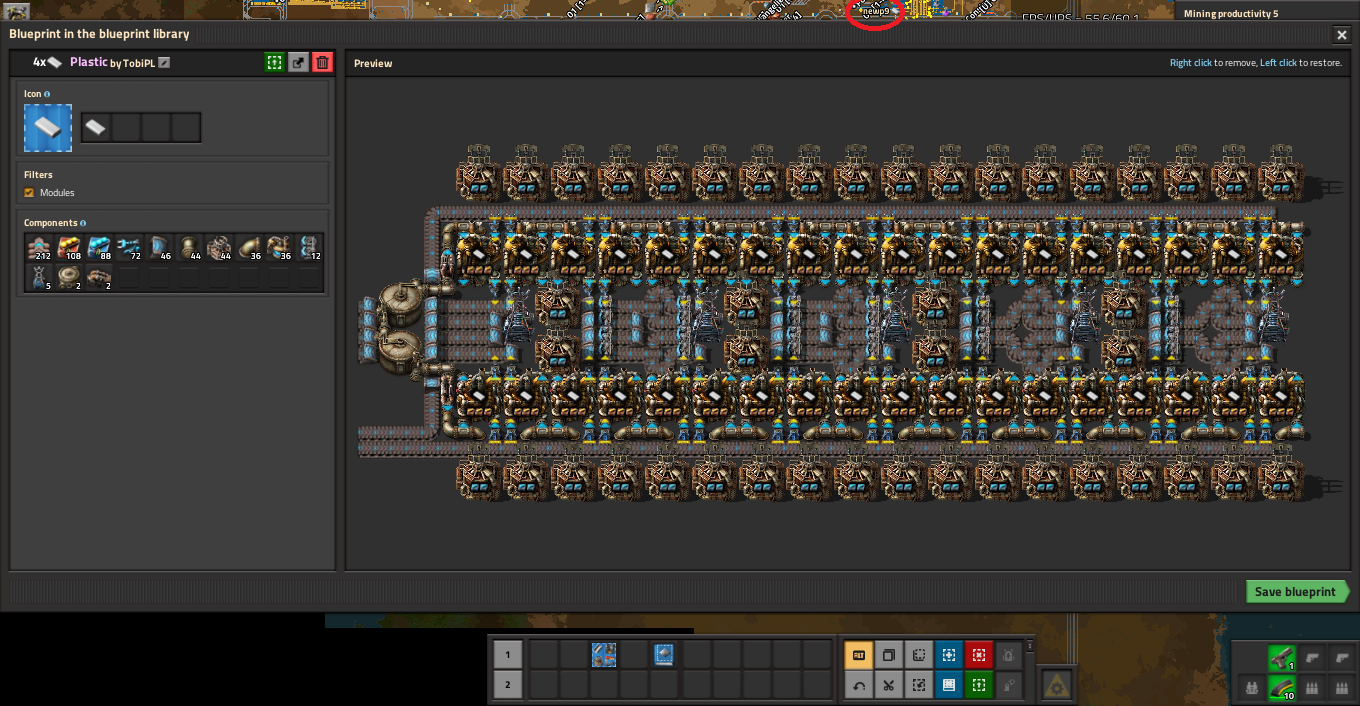Expand the shortcut bar options handle
The image size is (1360, 706).
click(1030, 645)
